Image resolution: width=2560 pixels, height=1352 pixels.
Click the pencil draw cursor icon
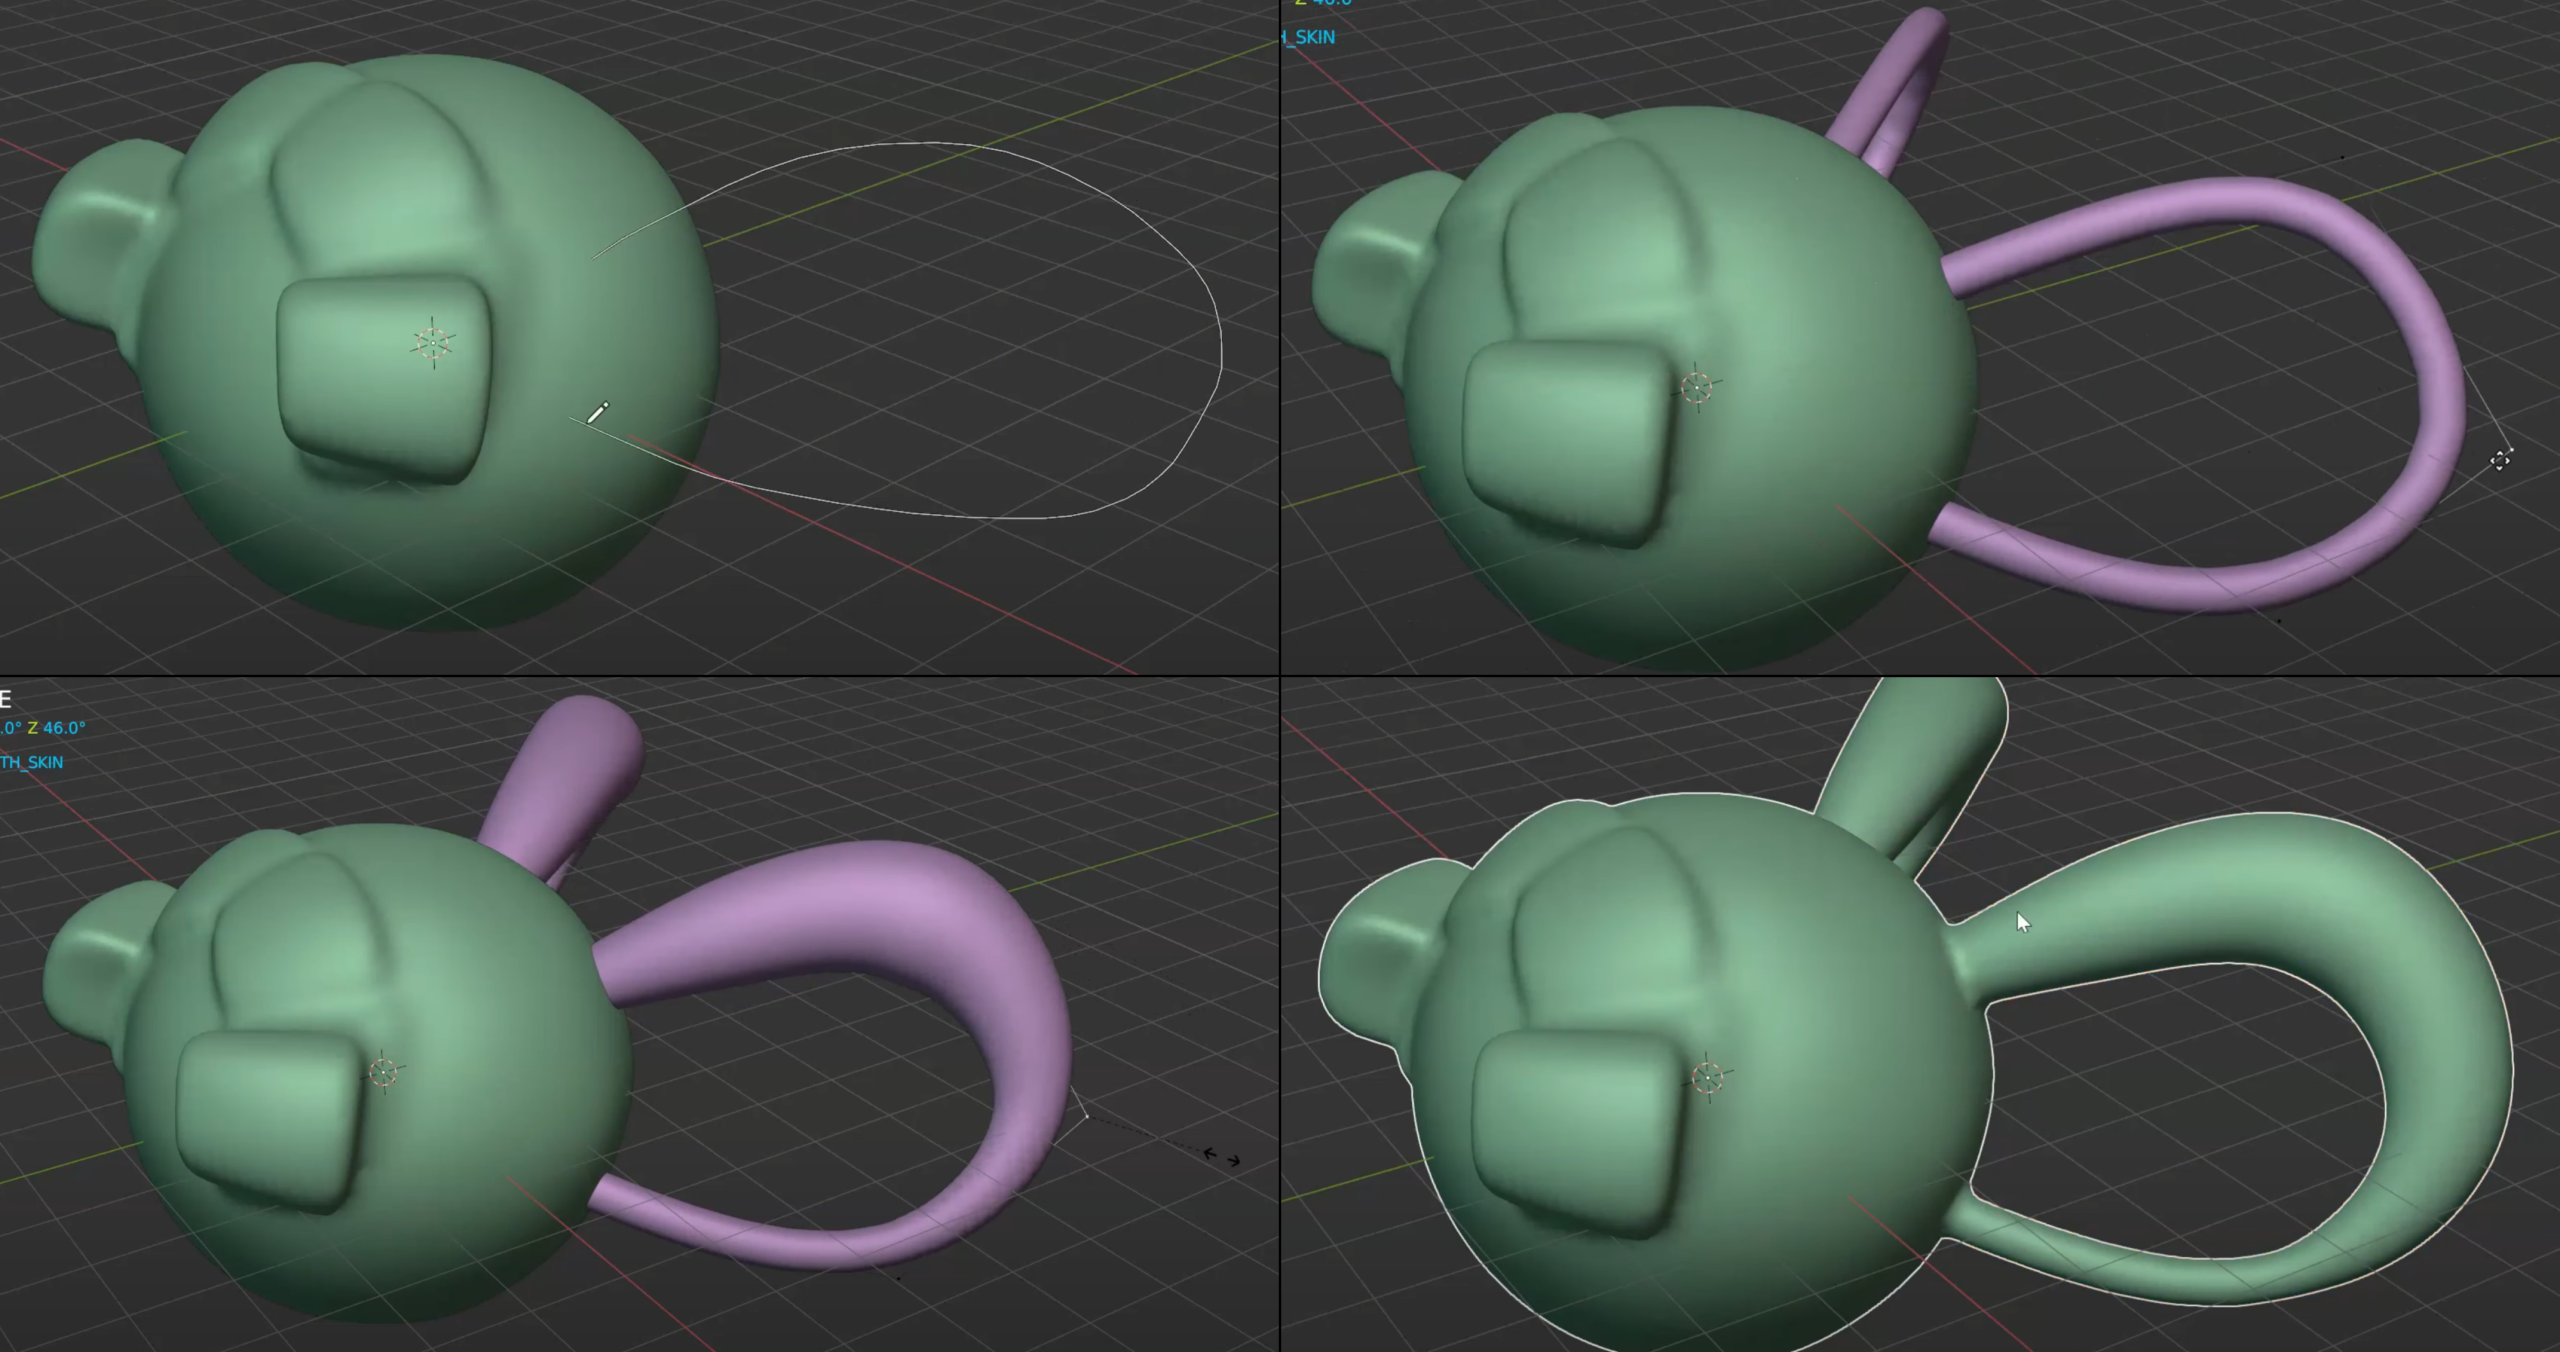click(x=597, y=412)
